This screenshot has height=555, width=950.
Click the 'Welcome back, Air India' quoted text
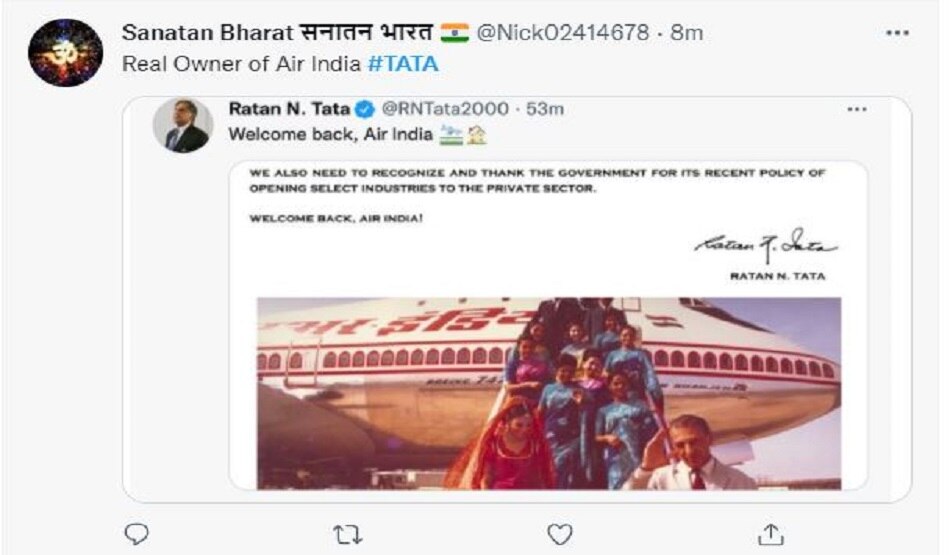pyautogui.click(x=331, y=134)
